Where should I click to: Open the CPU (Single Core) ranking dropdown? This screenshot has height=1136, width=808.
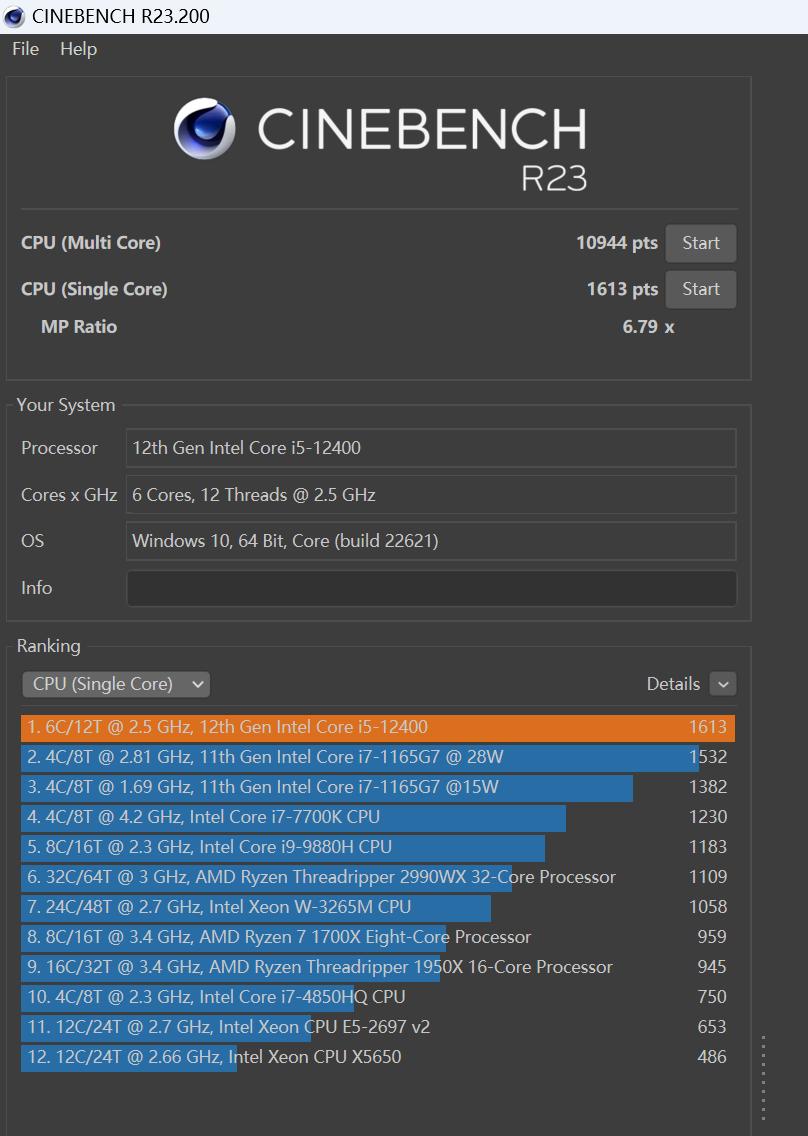(x=116, y=684)
